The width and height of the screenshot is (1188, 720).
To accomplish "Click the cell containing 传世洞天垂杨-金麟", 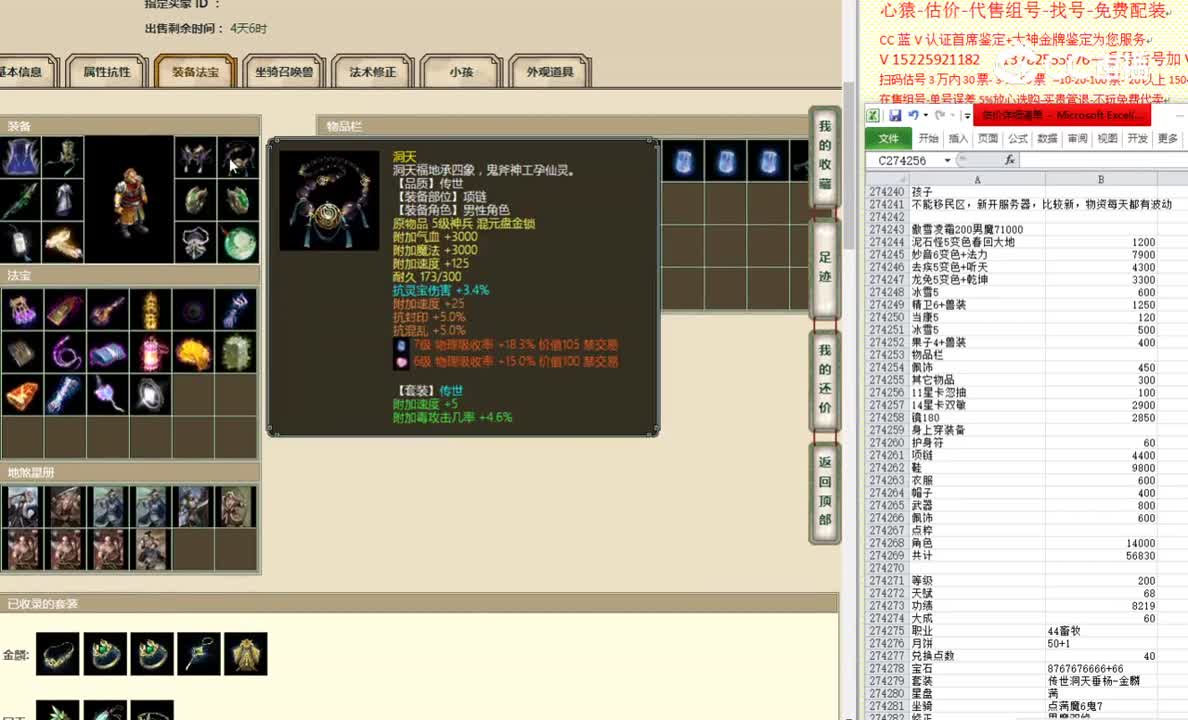I will [x=1102, y=681].
